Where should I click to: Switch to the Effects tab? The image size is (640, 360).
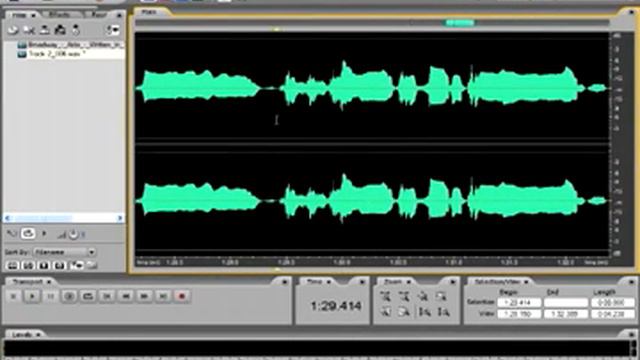click(59, 15)
